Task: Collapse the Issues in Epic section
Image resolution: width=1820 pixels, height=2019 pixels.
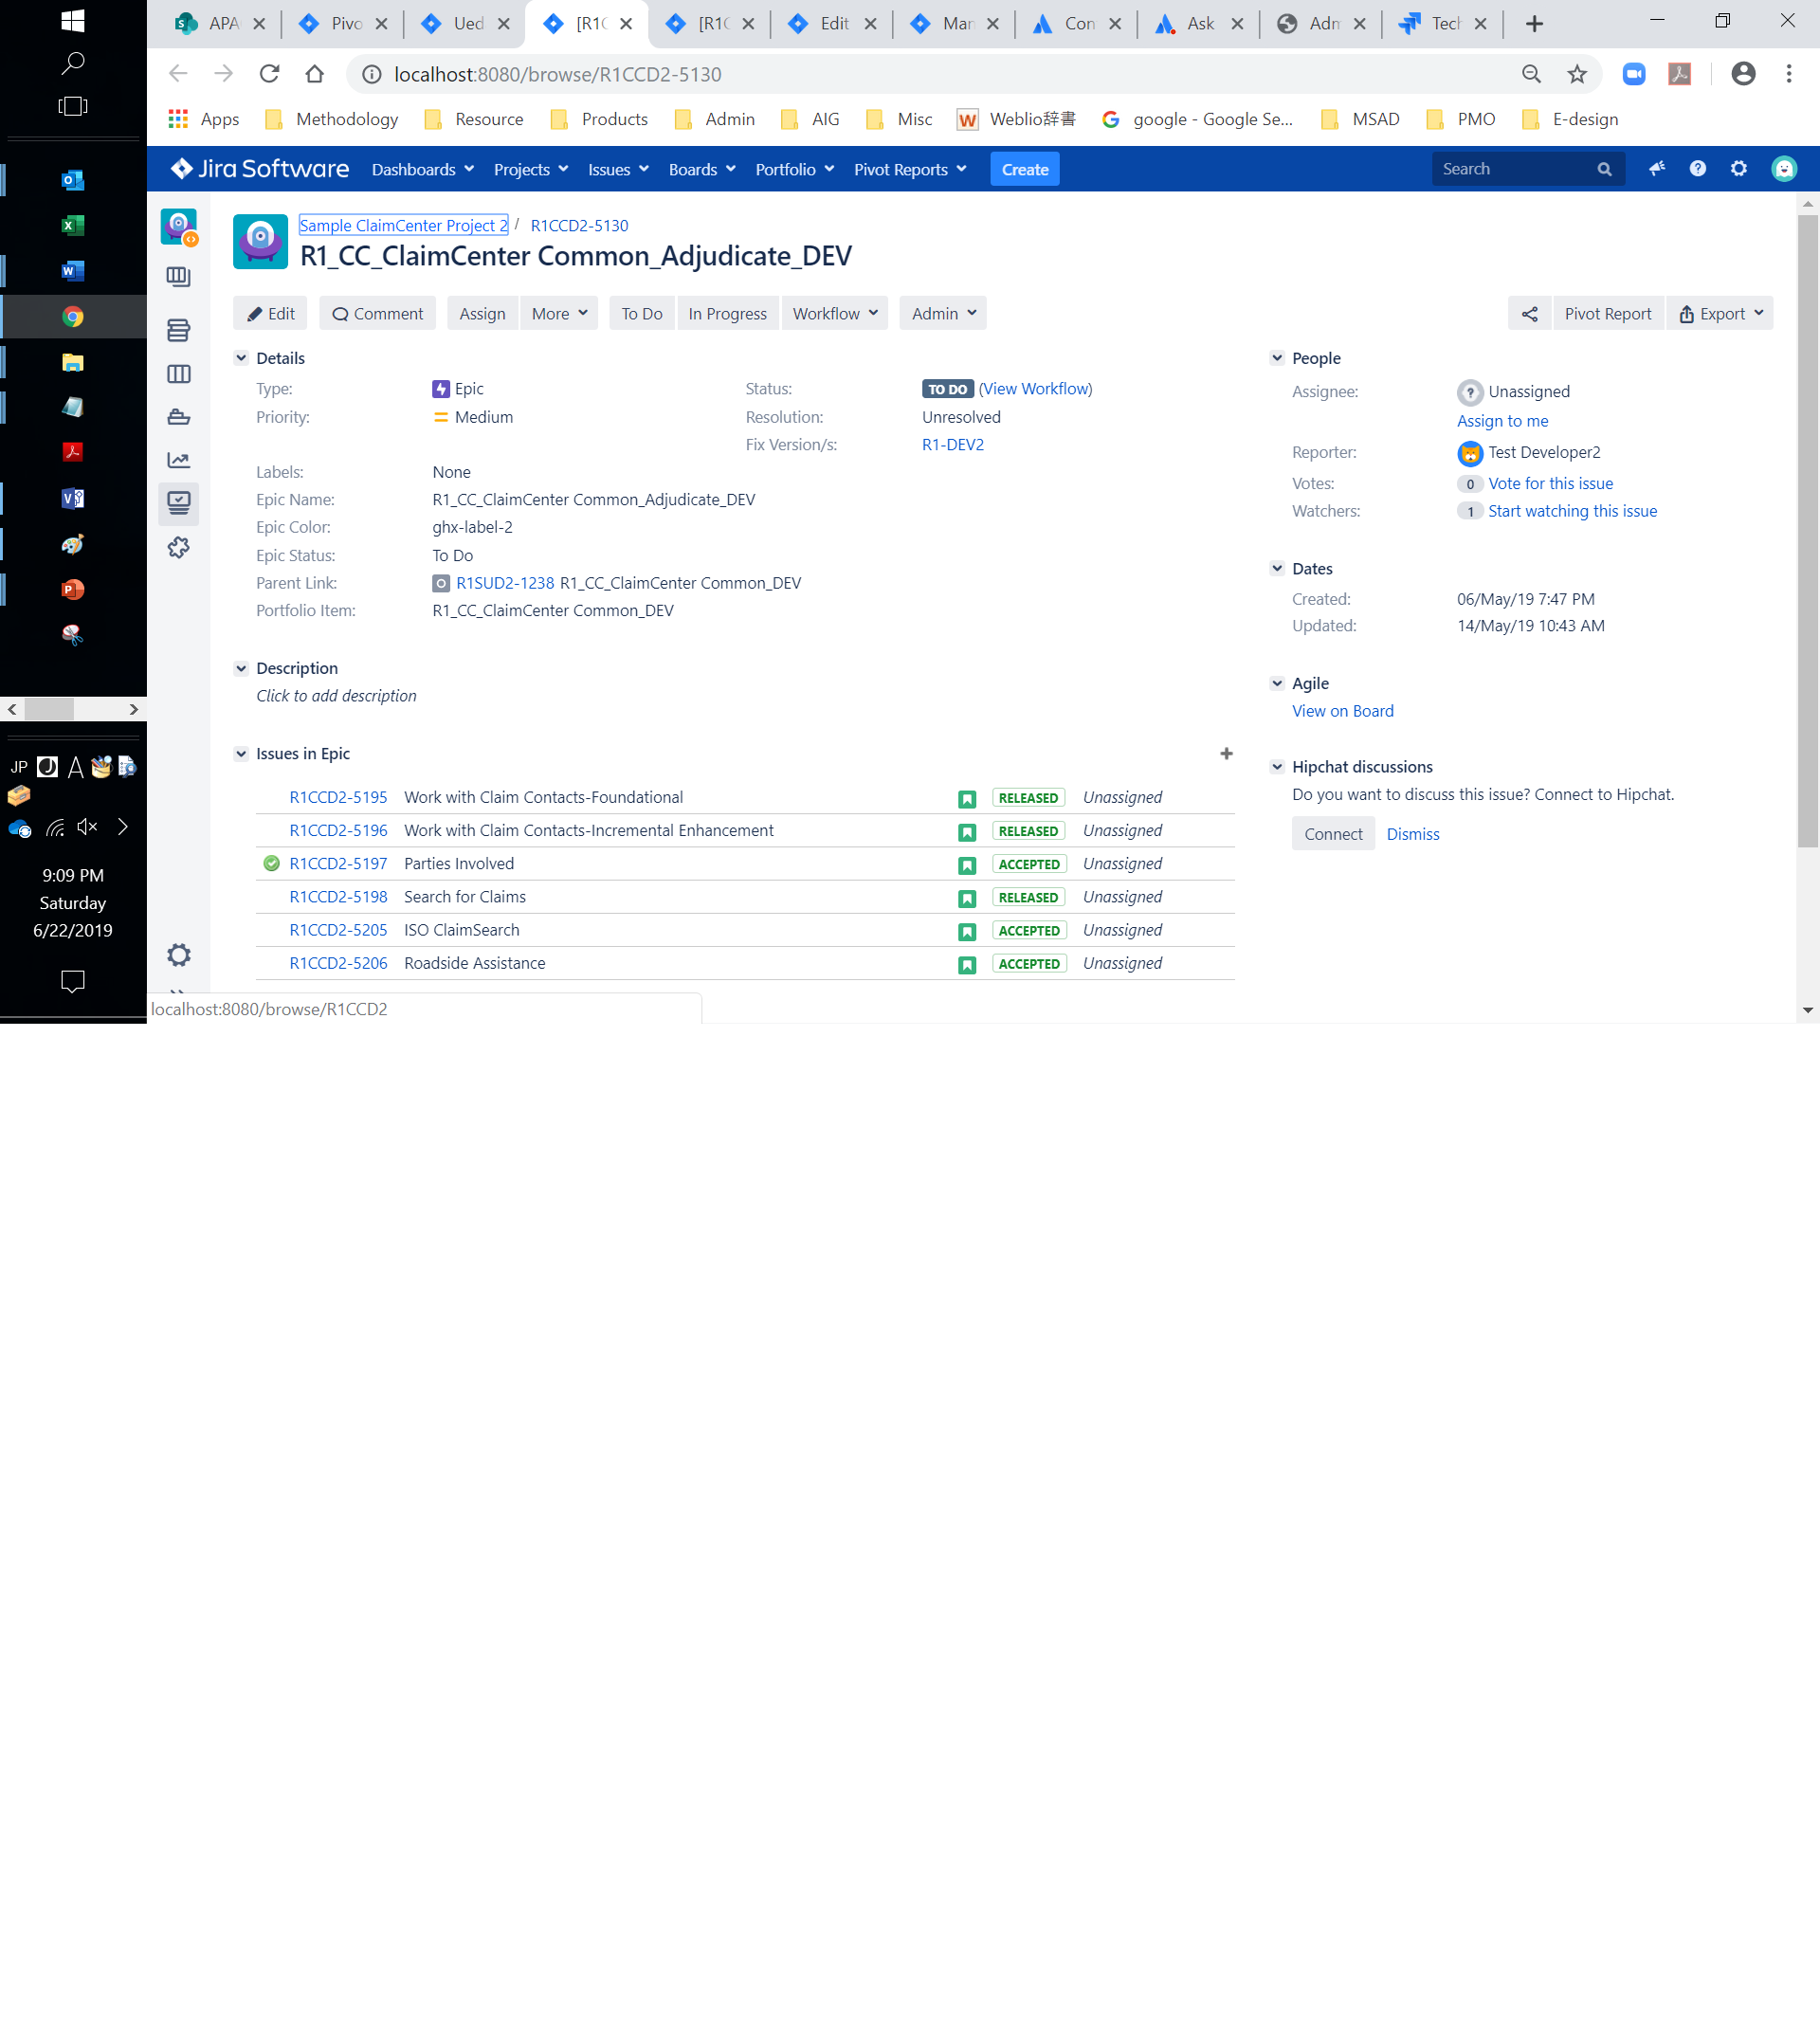Action: (241, 754)
